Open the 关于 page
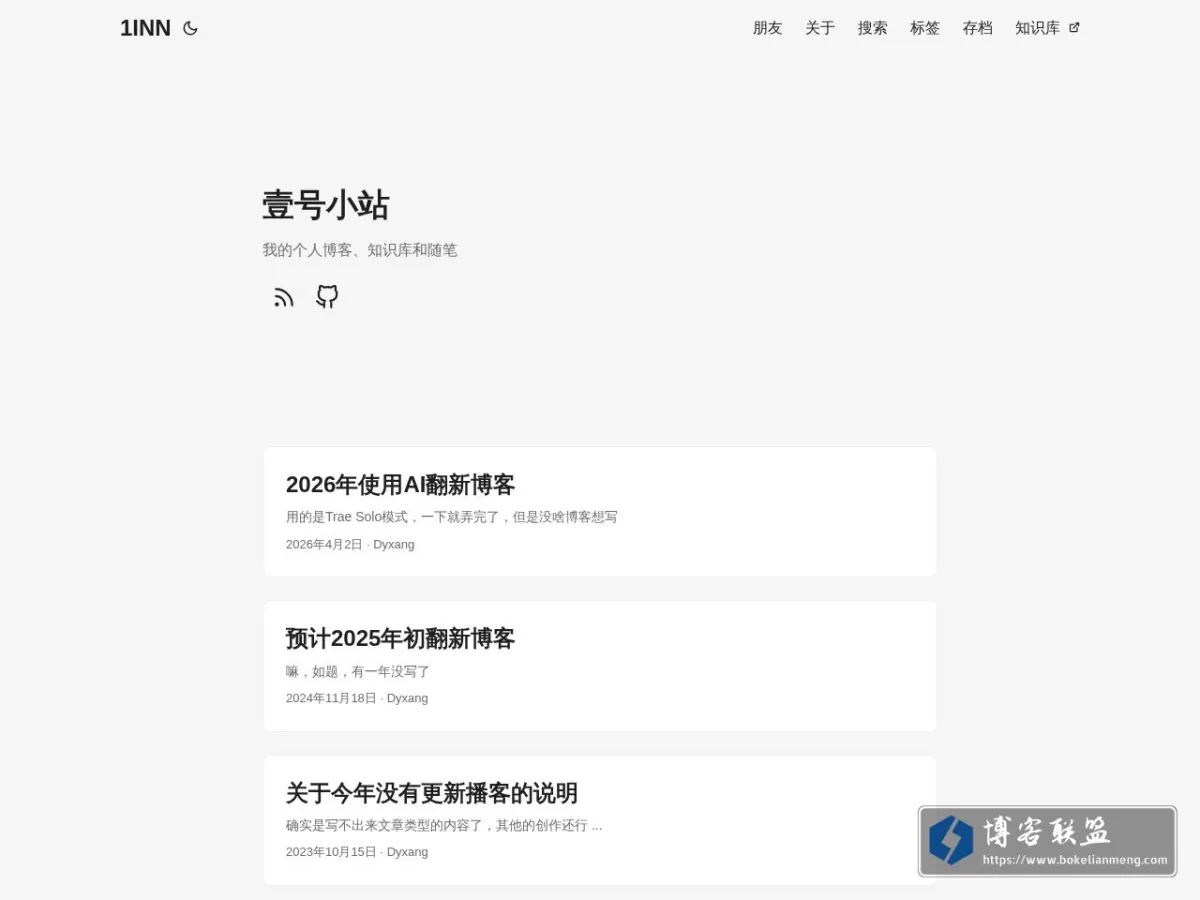This screenshot has width=1200, height=900. coord(820,28)
